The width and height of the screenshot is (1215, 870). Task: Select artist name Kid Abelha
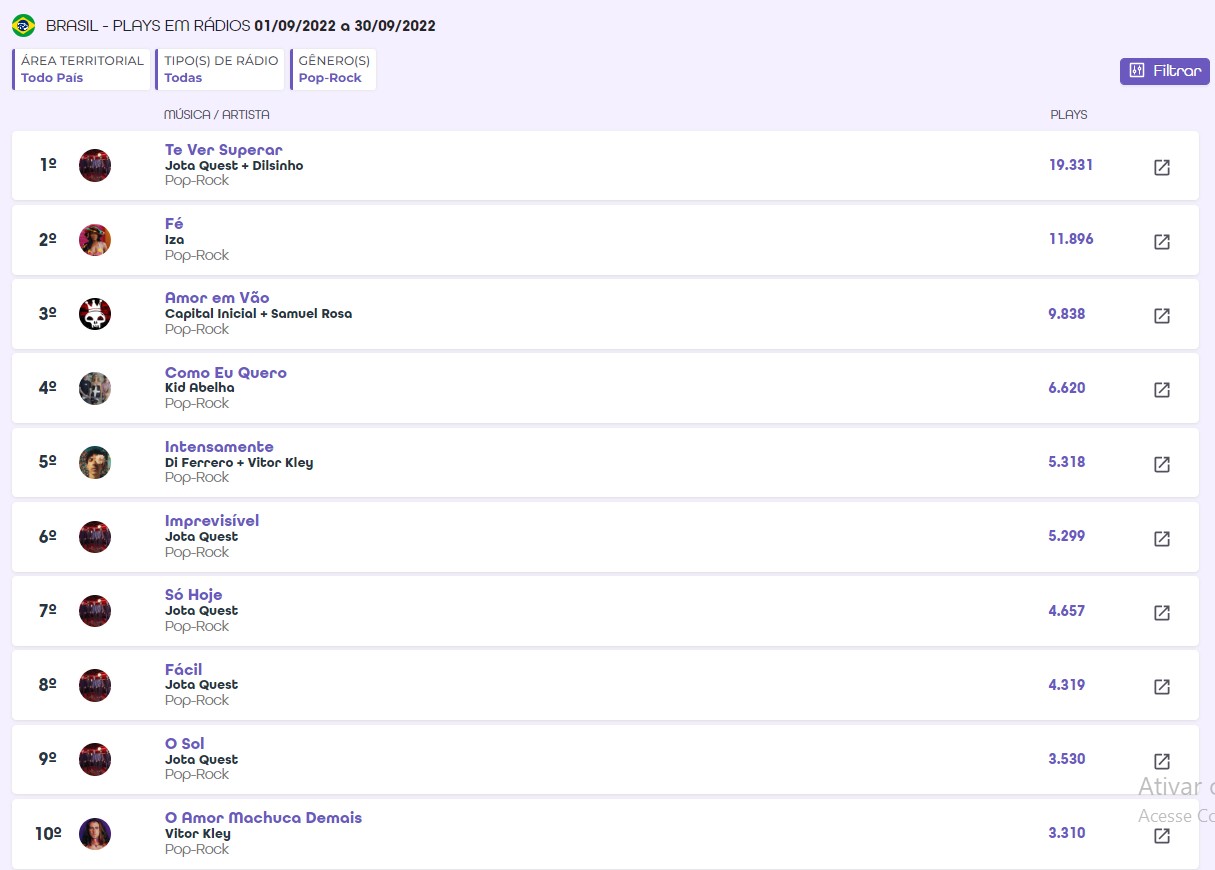coord(200,388)
